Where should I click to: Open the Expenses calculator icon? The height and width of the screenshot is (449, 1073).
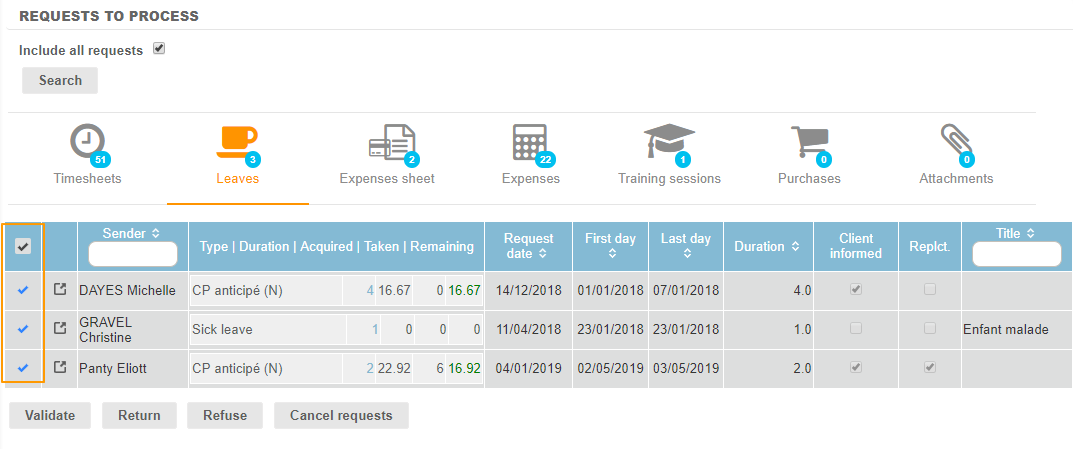tap(530, 143)
